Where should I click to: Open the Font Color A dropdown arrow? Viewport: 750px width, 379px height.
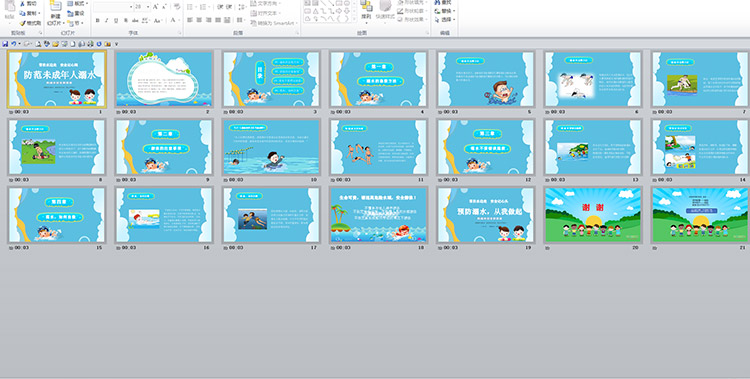point(179,21)
